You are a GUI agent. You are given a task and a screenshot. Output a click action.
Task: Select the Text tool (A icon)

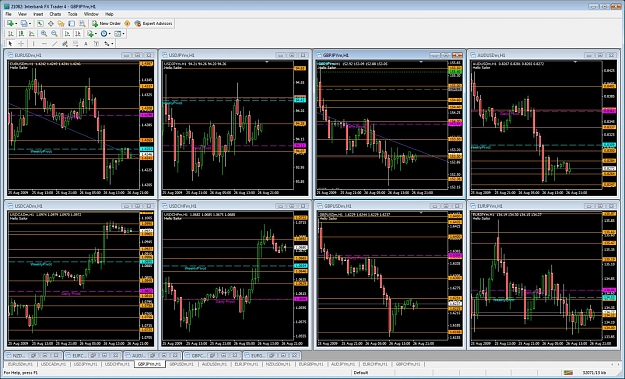pos(86,44)
